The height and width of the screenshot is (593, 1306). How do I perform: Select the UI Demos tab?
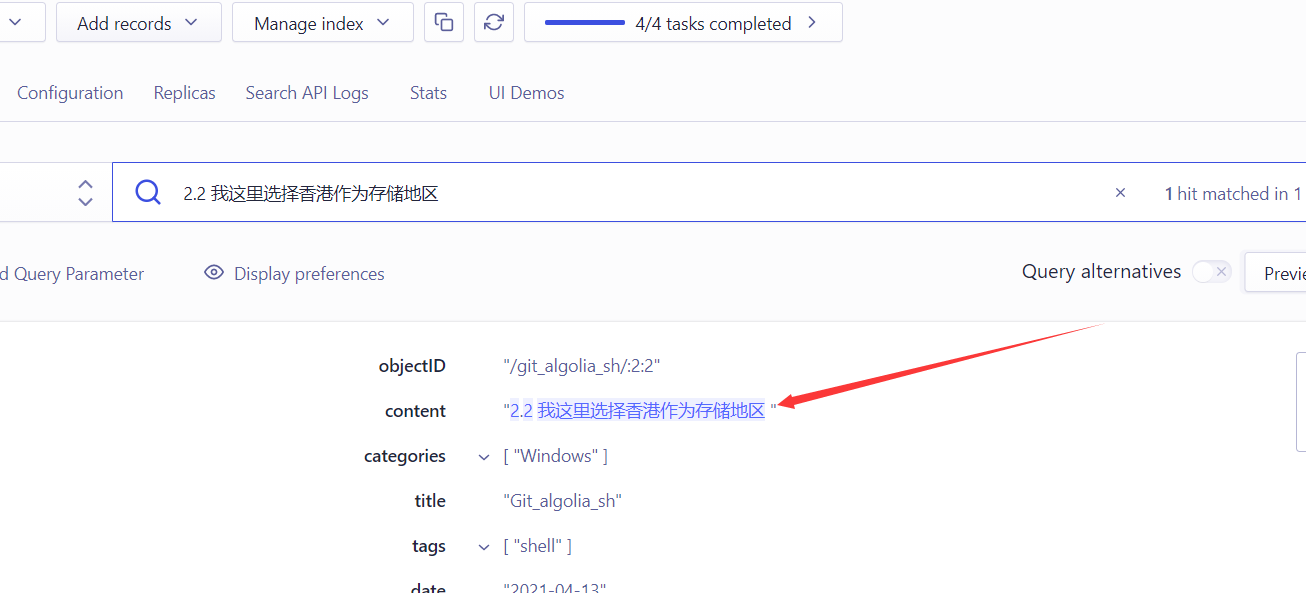tap(526, 93)
